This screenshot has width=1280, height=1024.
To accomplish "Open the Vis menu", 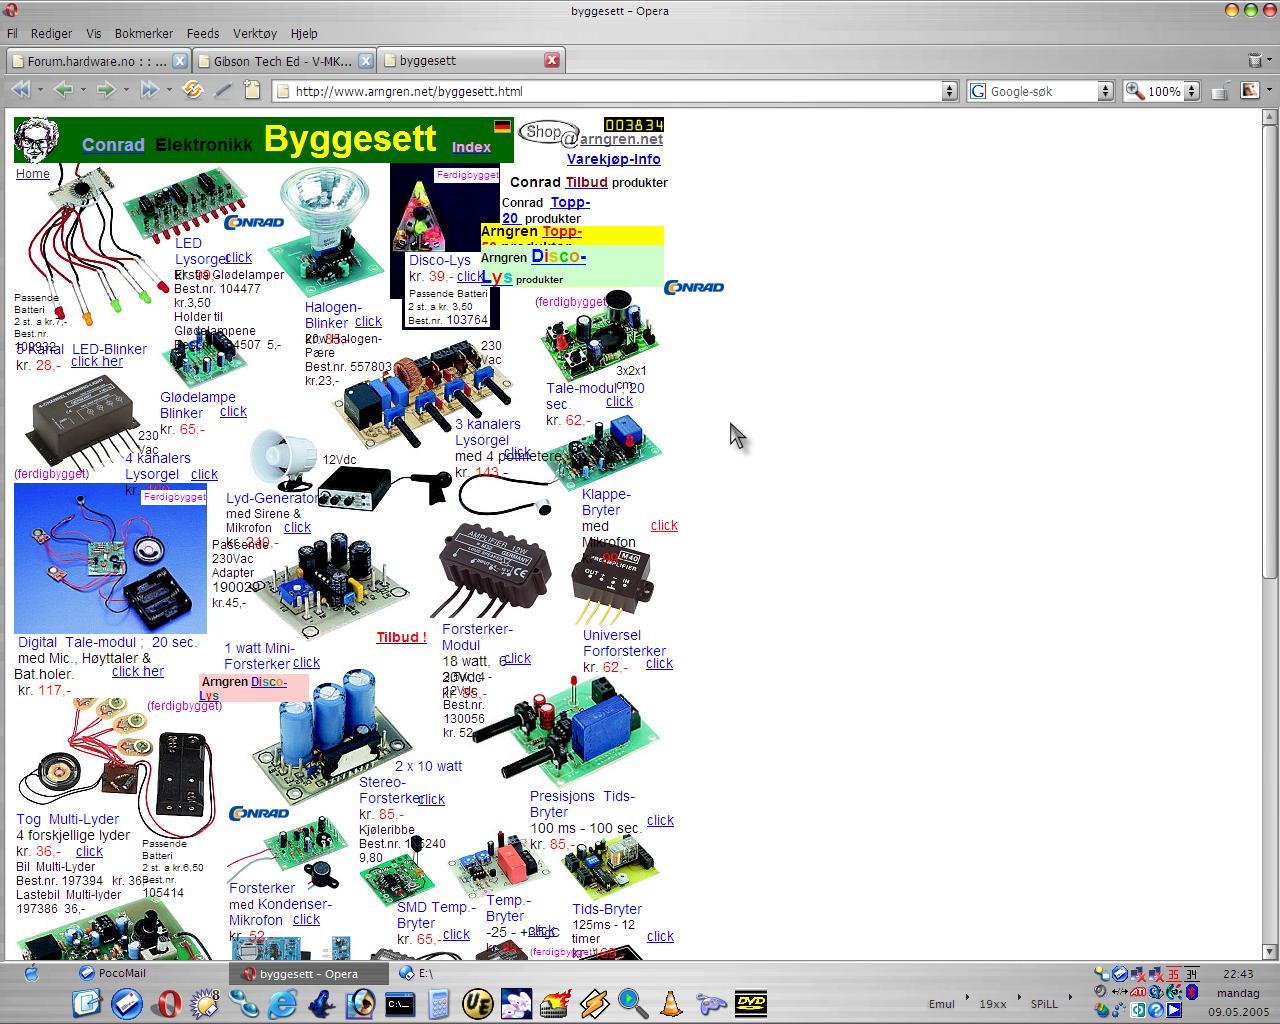I will point(94,33).
